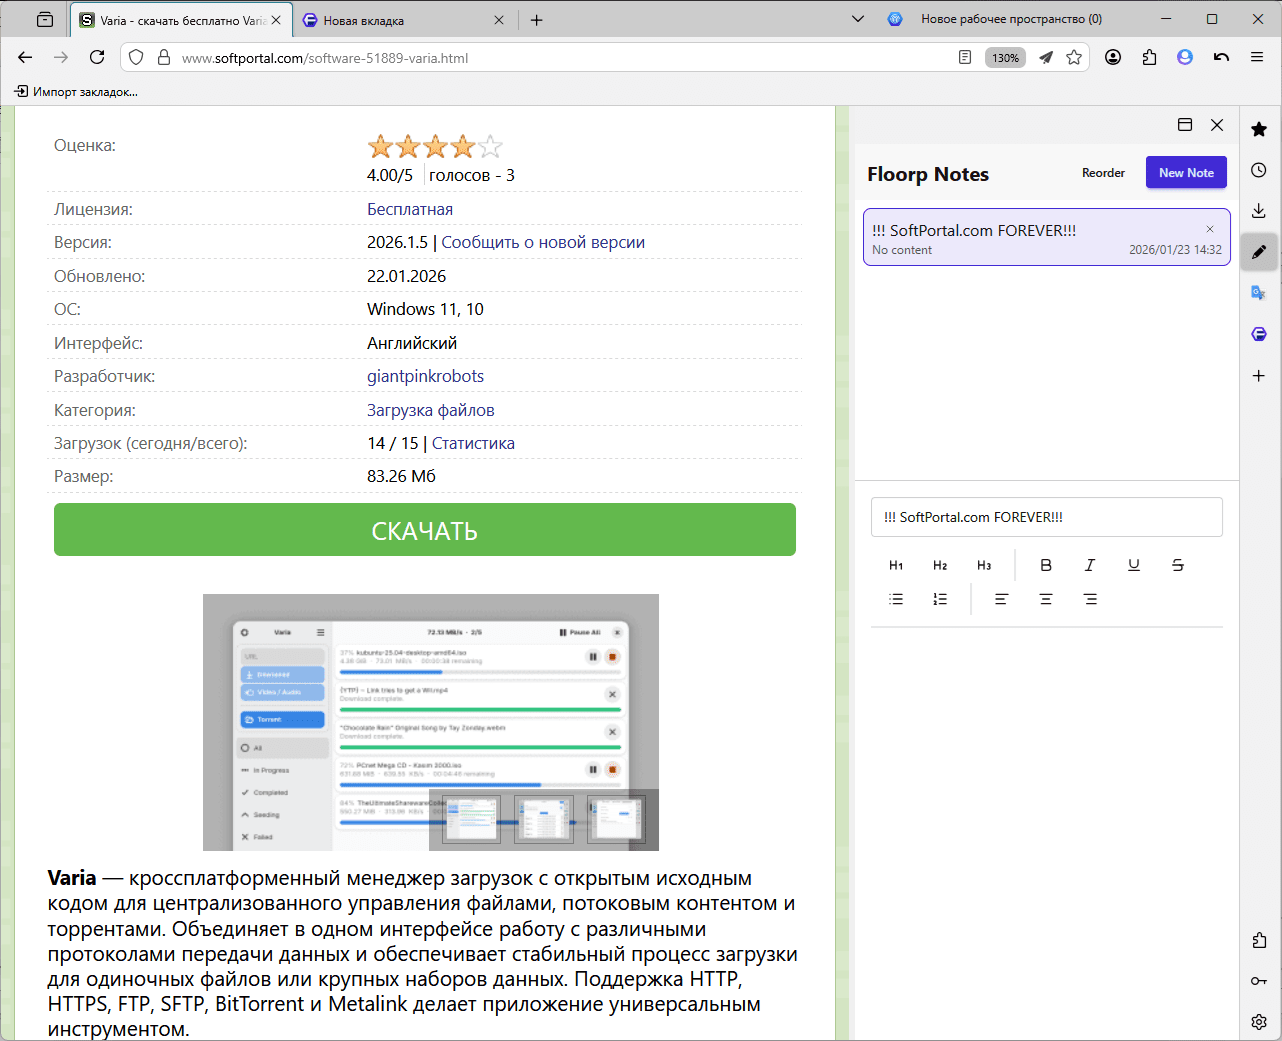The height and width of the screenshot is (1041, 1282).
Task: Apply H2 heading in the note editor
Action: coord(940,565)
